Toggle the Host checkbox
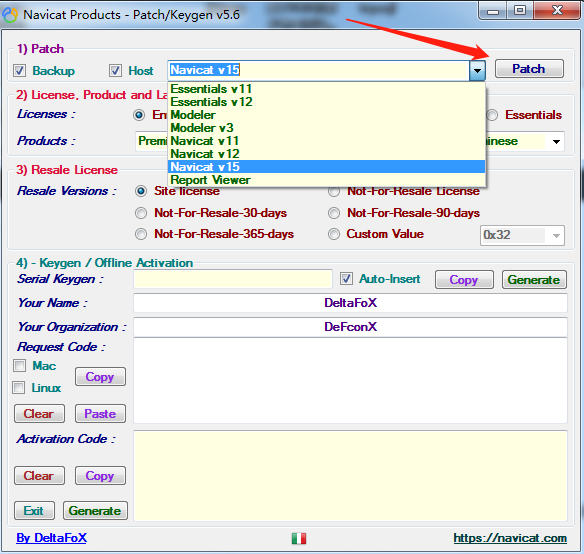The image size is (584, 554). [115, 70]
